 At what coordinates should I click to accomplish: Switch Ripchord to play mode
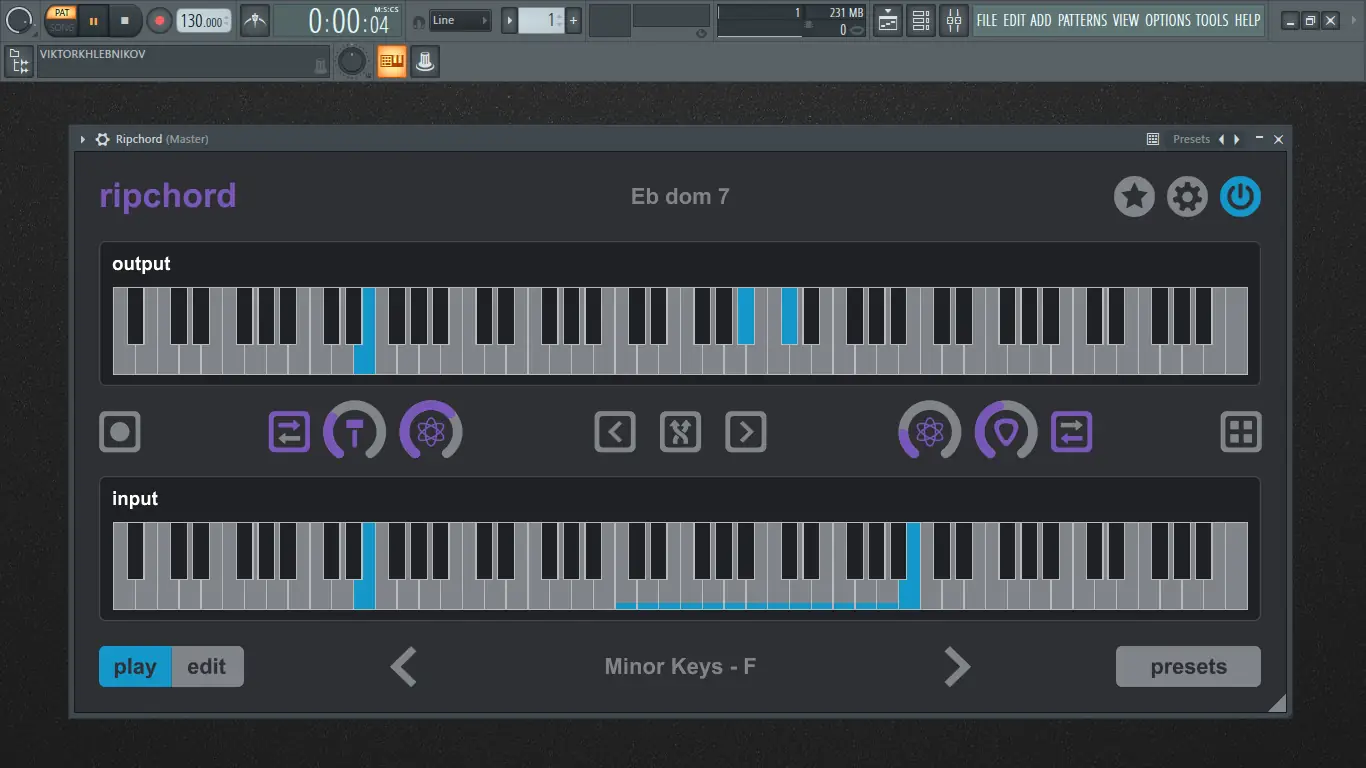pos(135,667)
